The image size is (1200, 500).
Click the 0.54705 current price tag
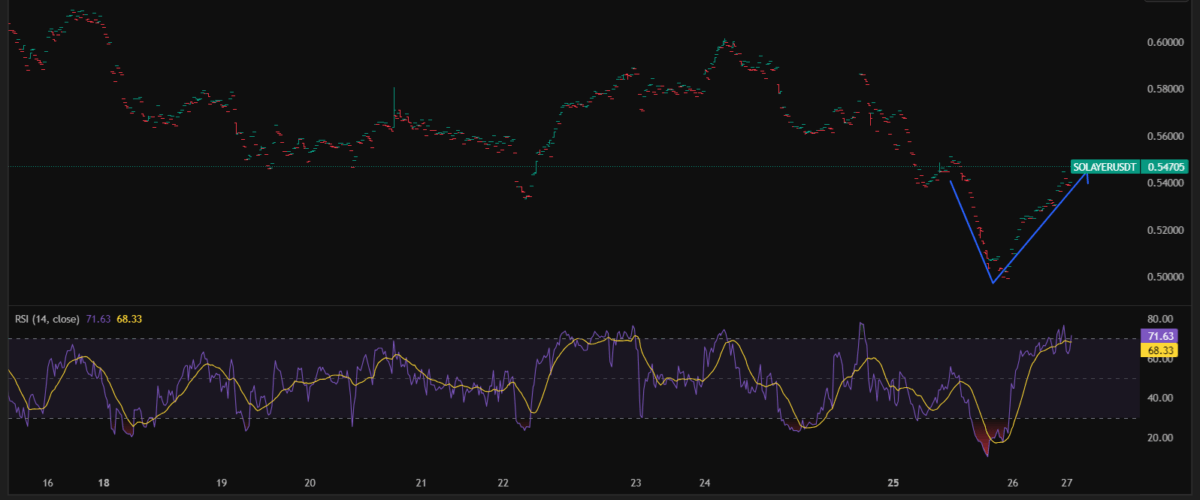(1162, 167)
